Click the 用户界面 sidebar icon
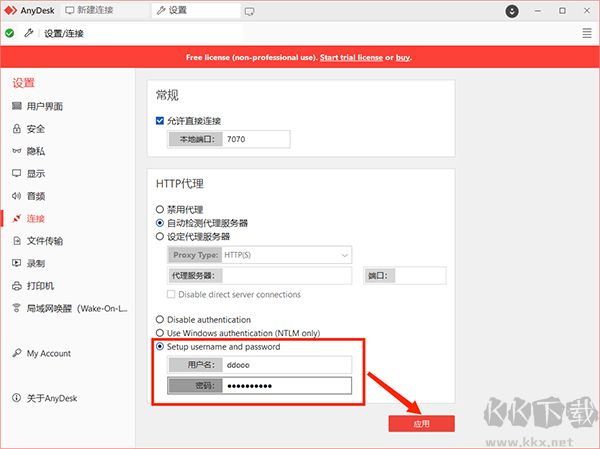The height and width of the screenshot is (449, 600). tap(16, 106)
